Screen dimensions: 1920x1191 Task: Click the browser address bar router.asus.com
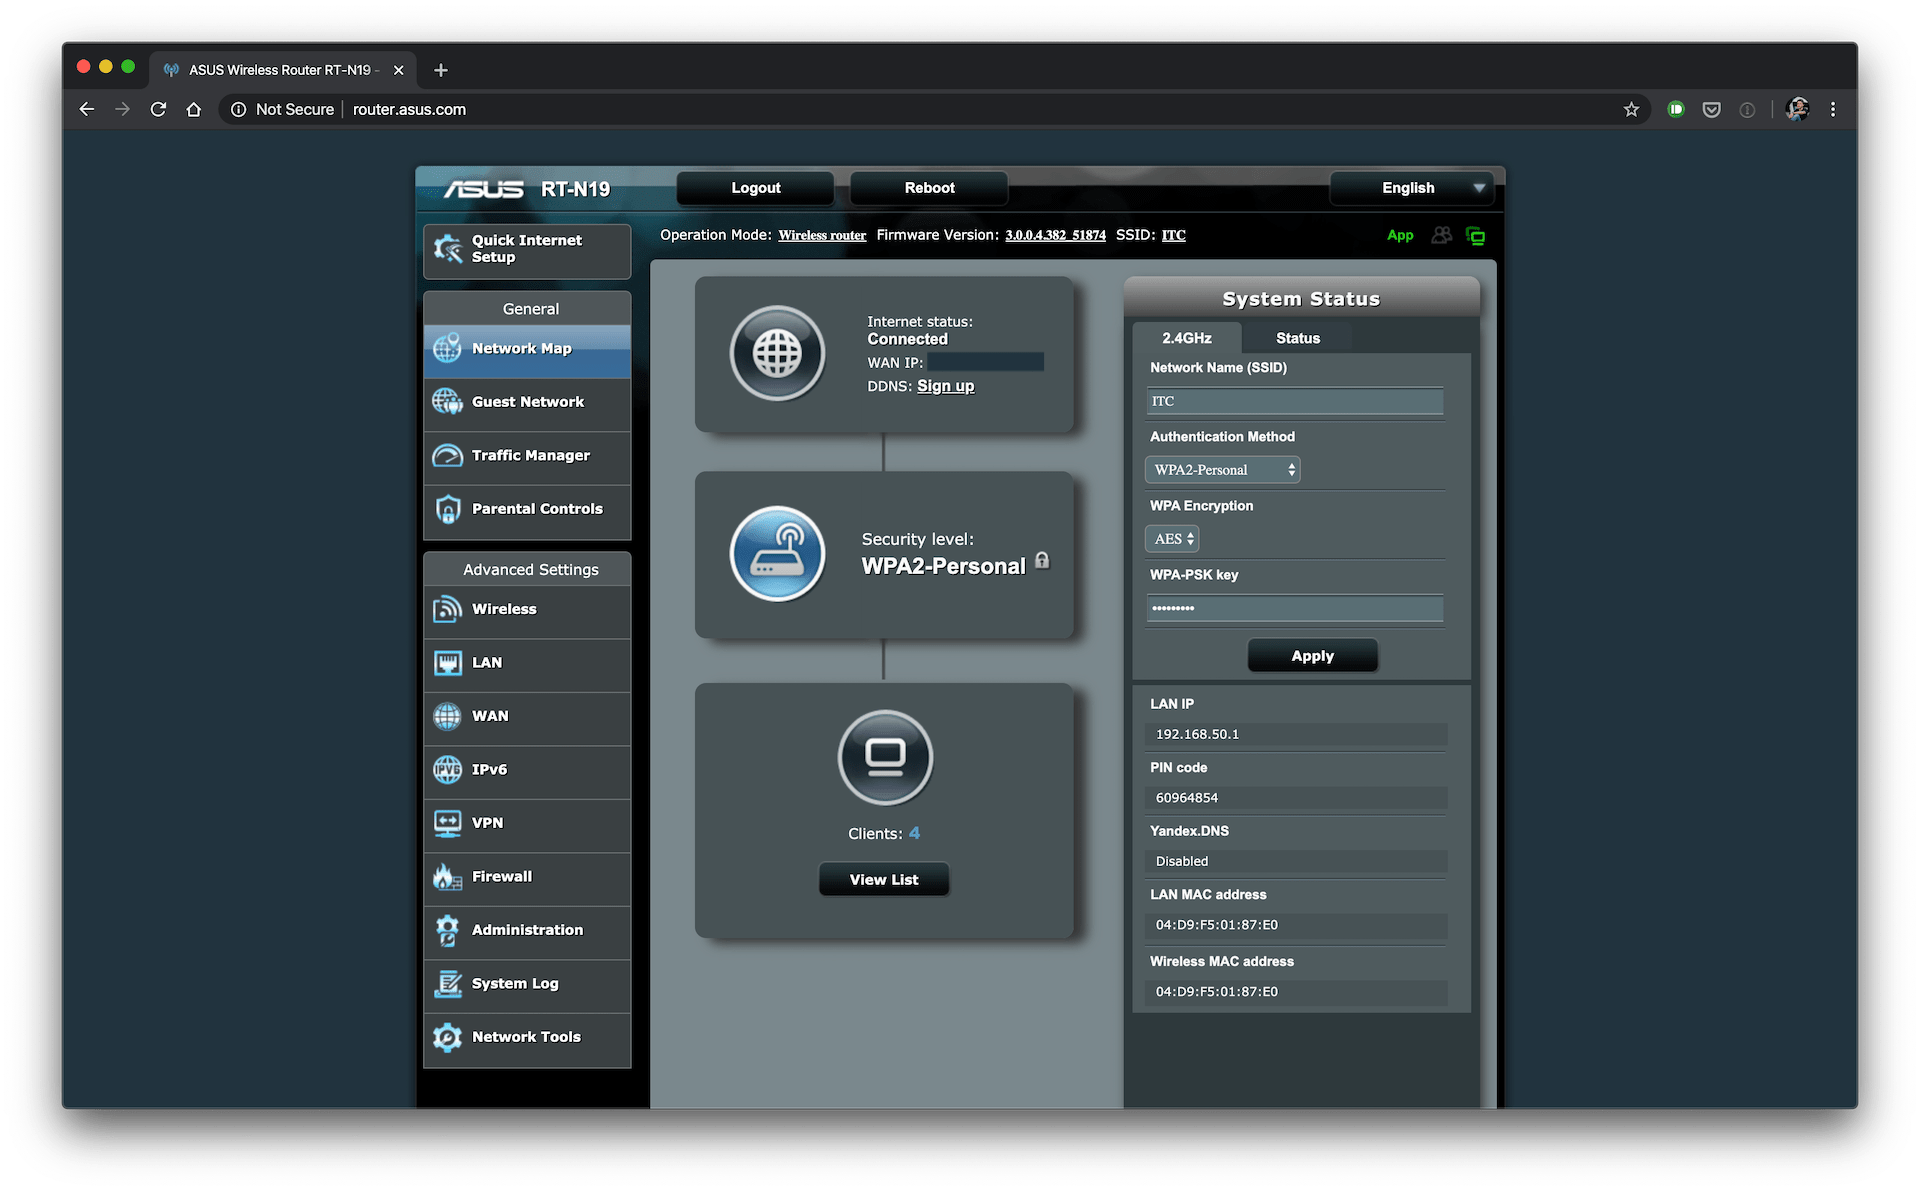click(409, 109)
